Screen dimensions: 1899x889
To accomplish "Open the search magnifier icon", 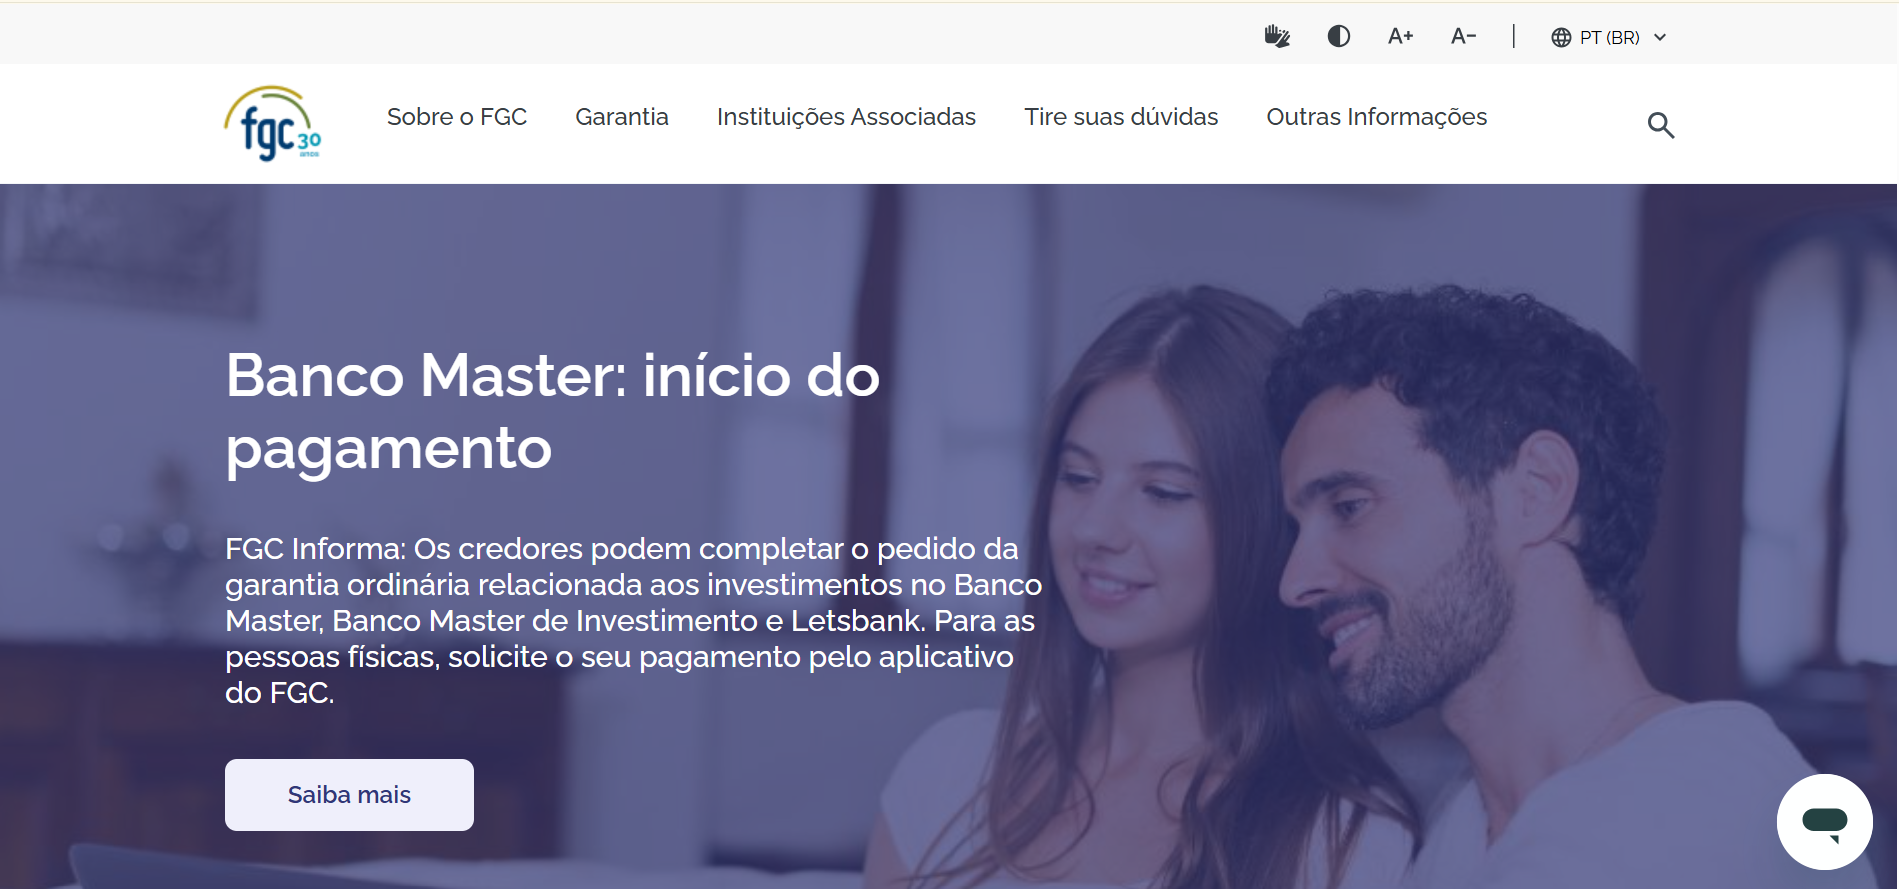I will [x=1661, y=125].
